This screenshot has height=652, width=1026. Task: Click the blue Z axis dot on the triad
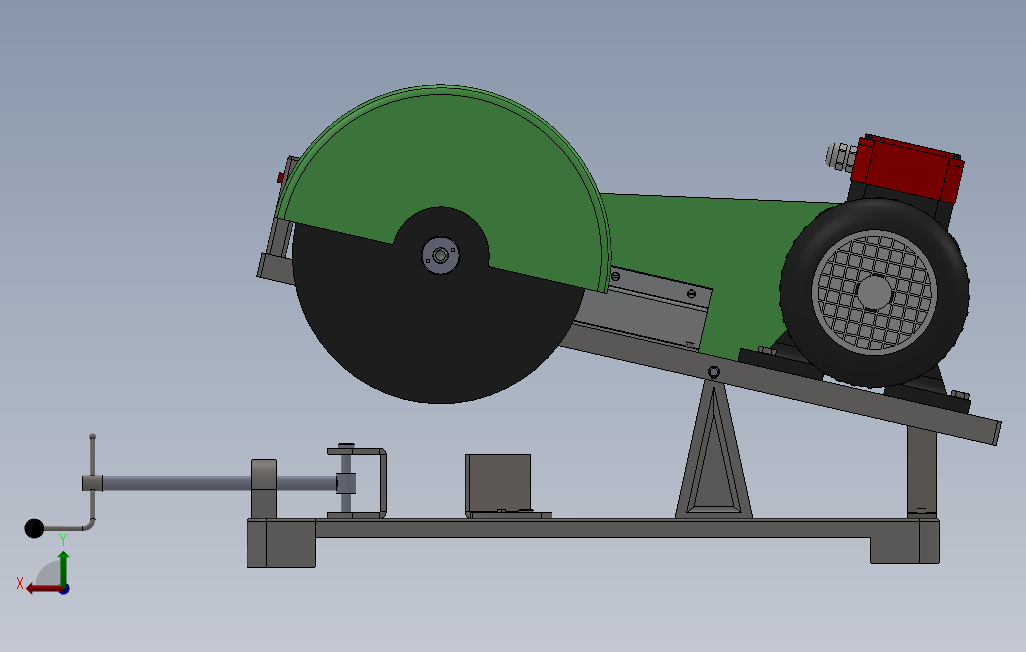tap(65, 589)
